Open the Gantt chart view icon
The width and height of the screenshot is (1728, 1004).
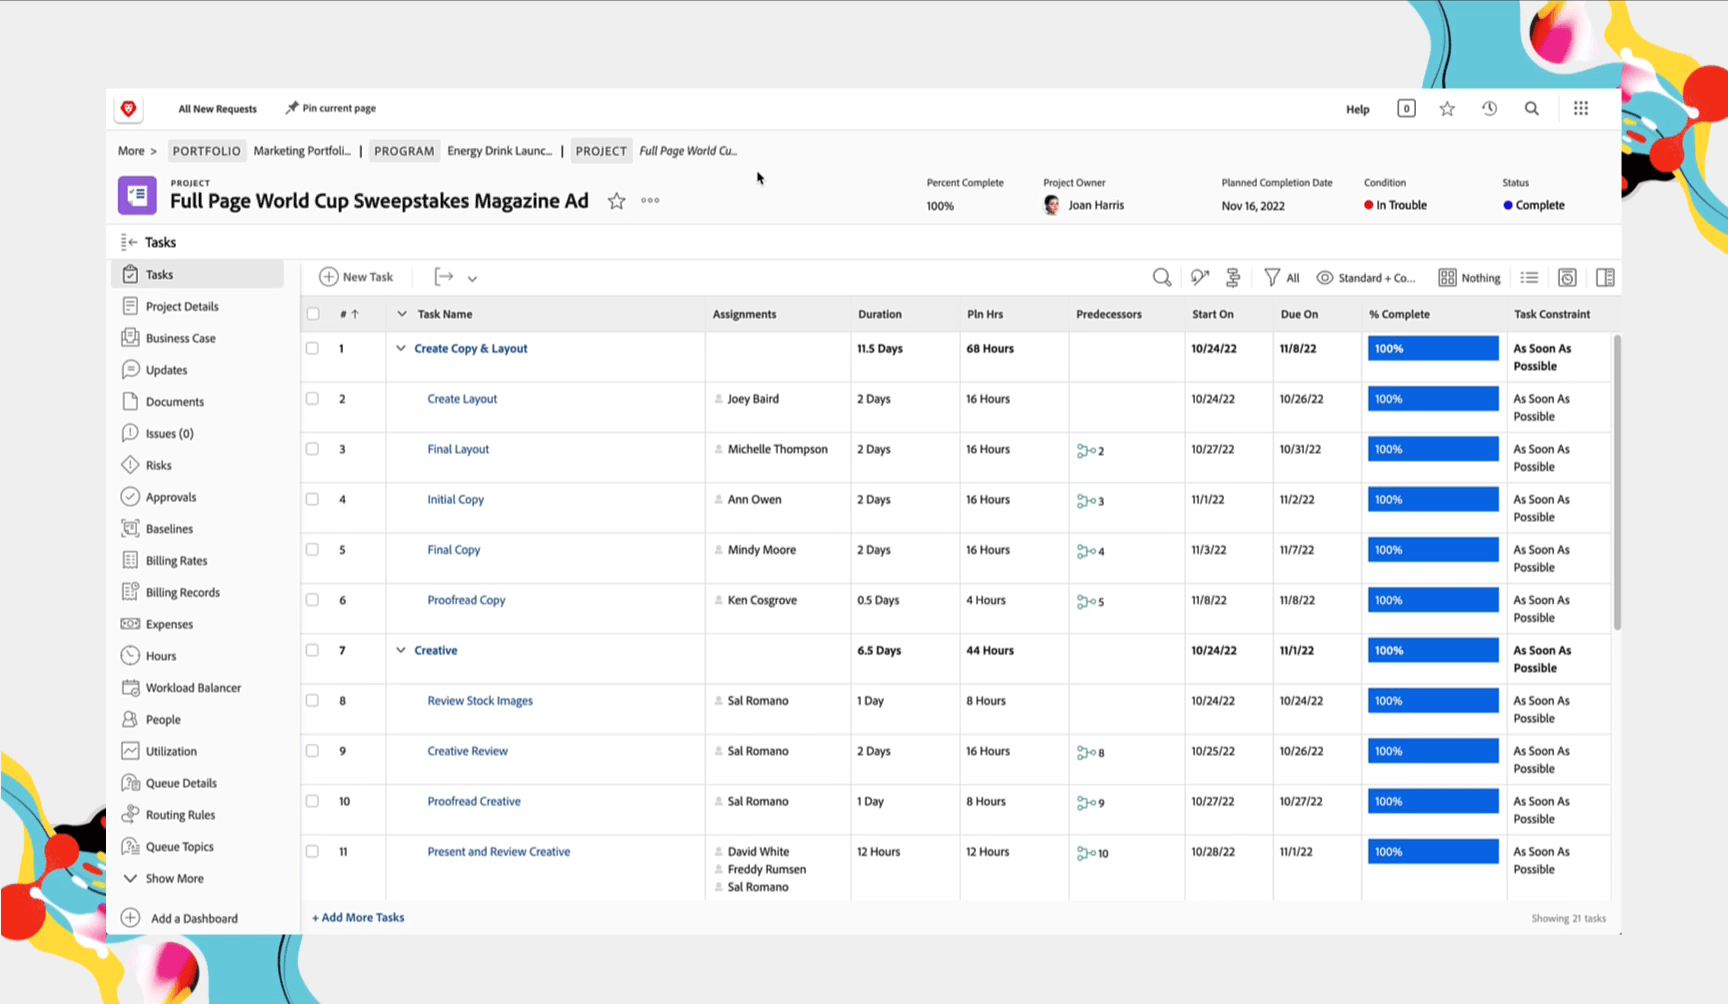[x=1233, y=277]
